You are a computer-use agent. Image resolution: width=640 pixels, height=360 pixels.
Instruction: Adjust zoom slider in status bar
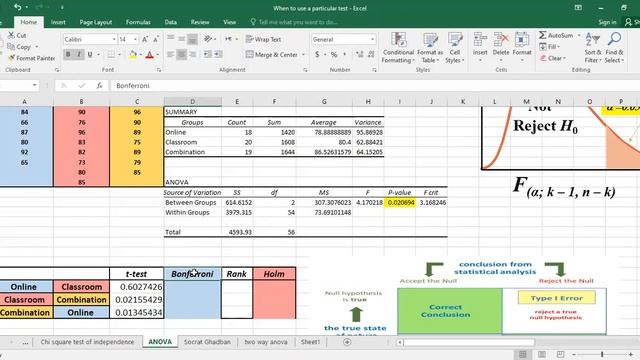(x=602, y=354)
